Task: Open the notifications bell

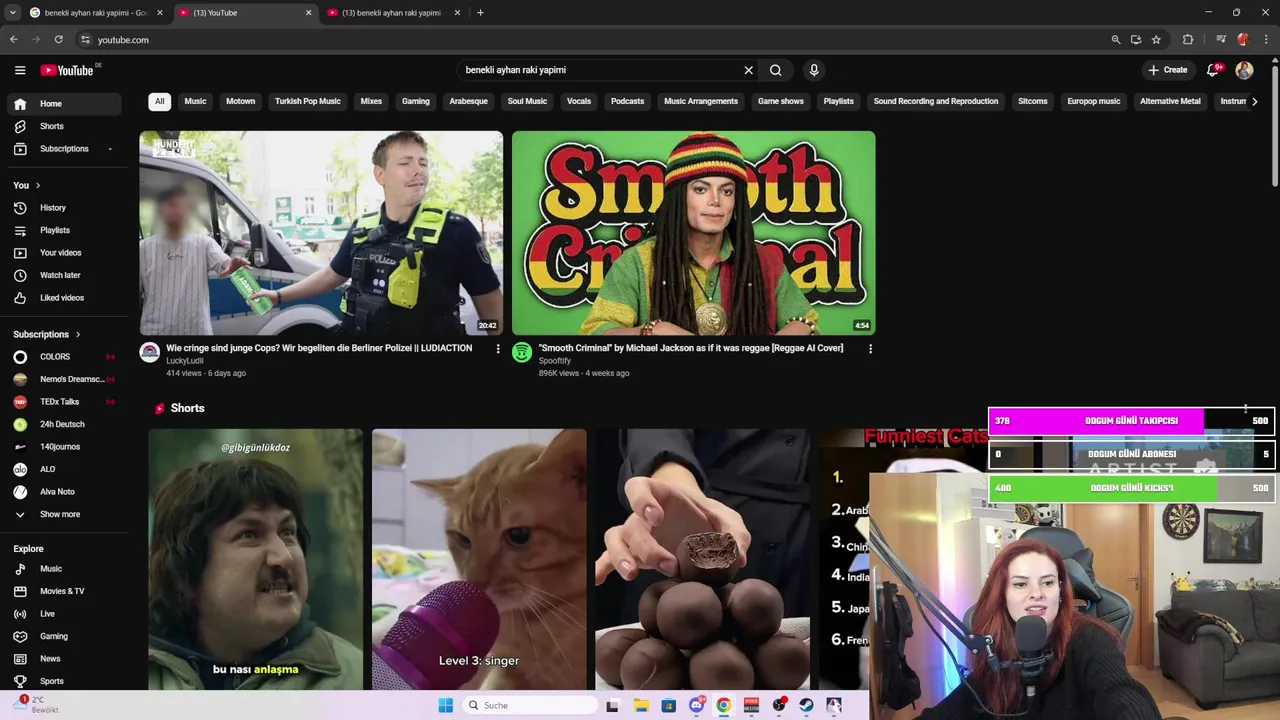Action: tap(1213, 70)
